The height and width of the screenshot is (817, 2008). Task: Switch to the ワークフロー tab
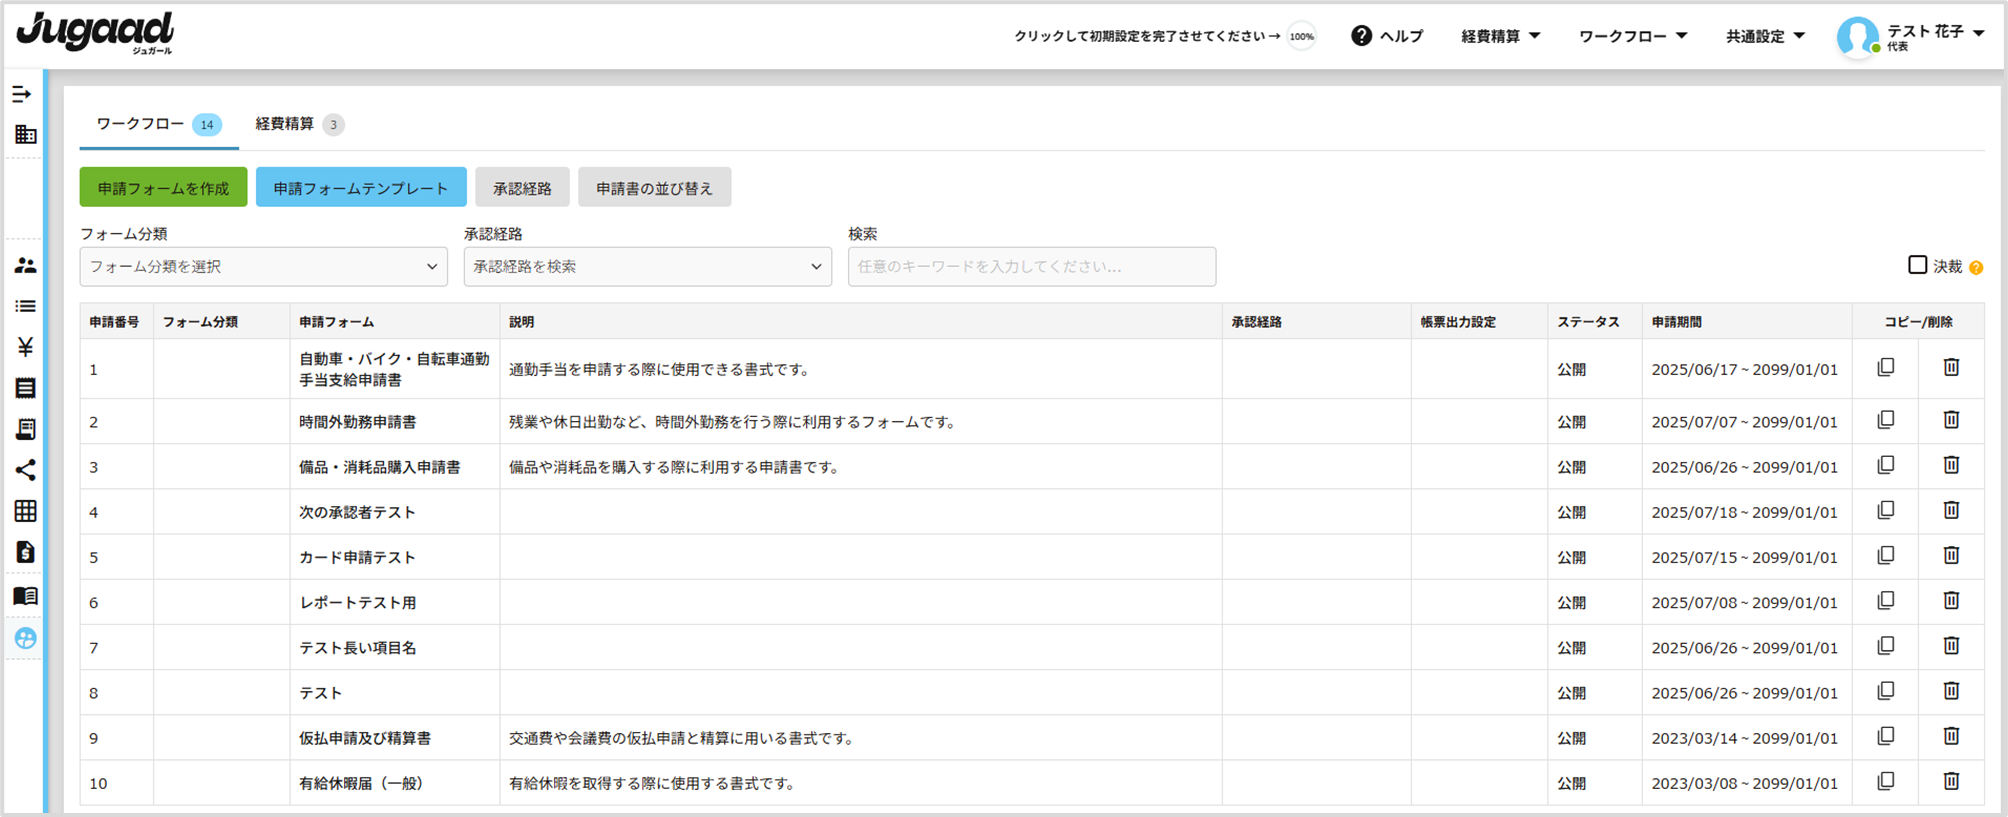(158, 124)
